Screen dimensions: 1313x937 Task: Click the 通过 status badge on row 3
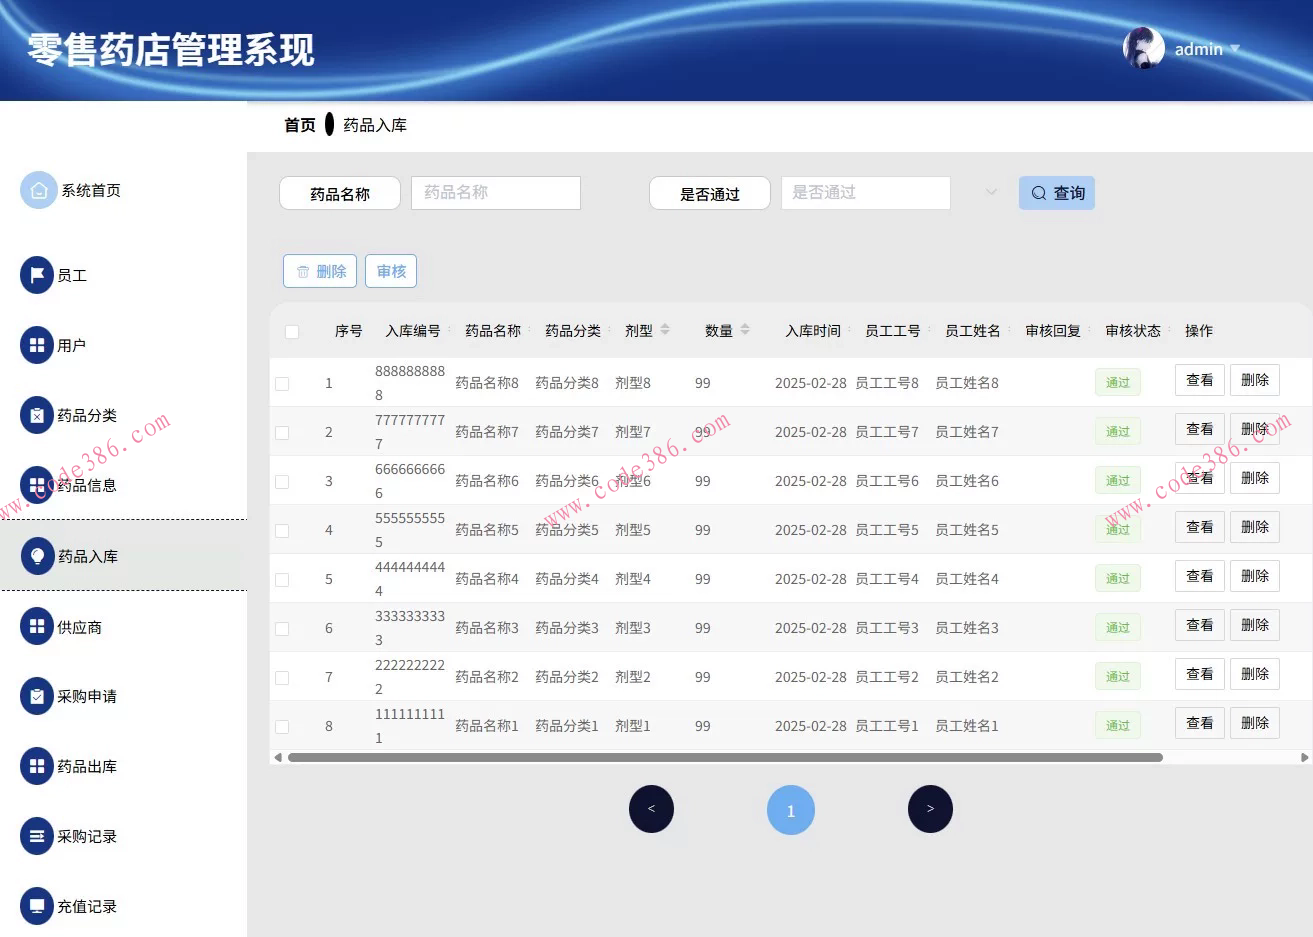pos(1117,480)
